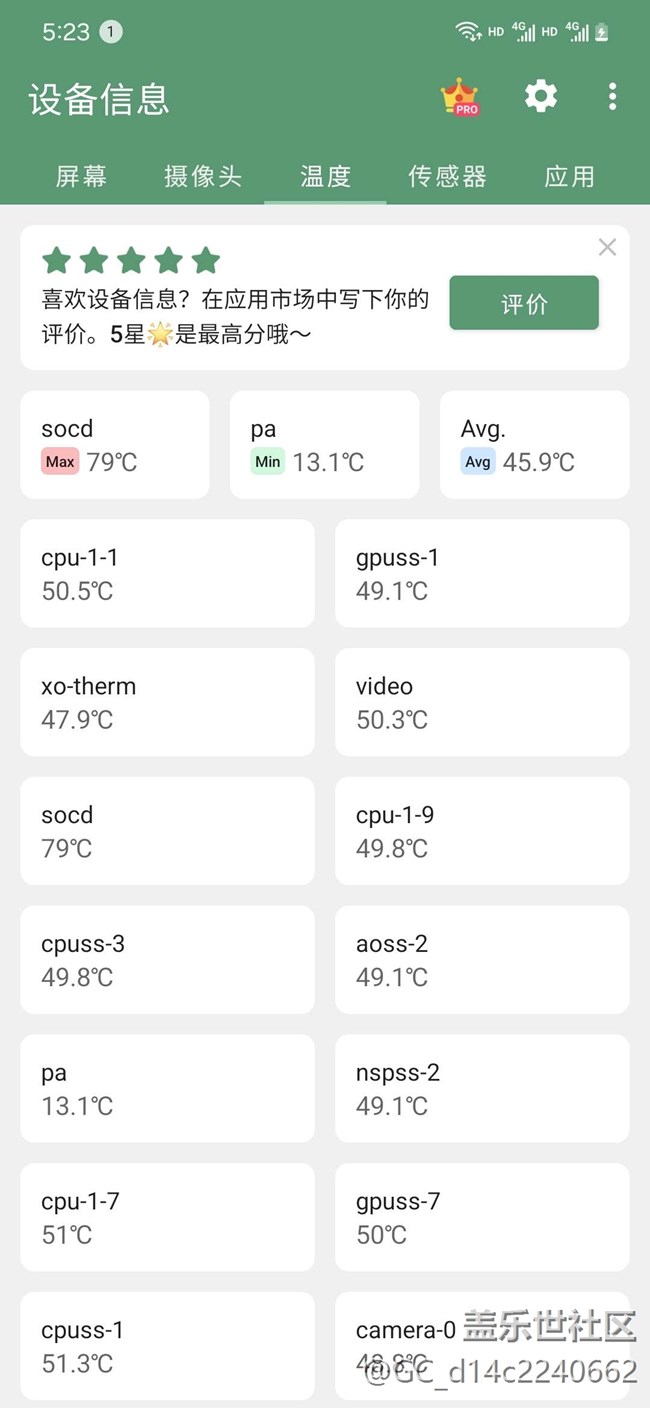Dismiss the rating prompt card

click(607, 247)
